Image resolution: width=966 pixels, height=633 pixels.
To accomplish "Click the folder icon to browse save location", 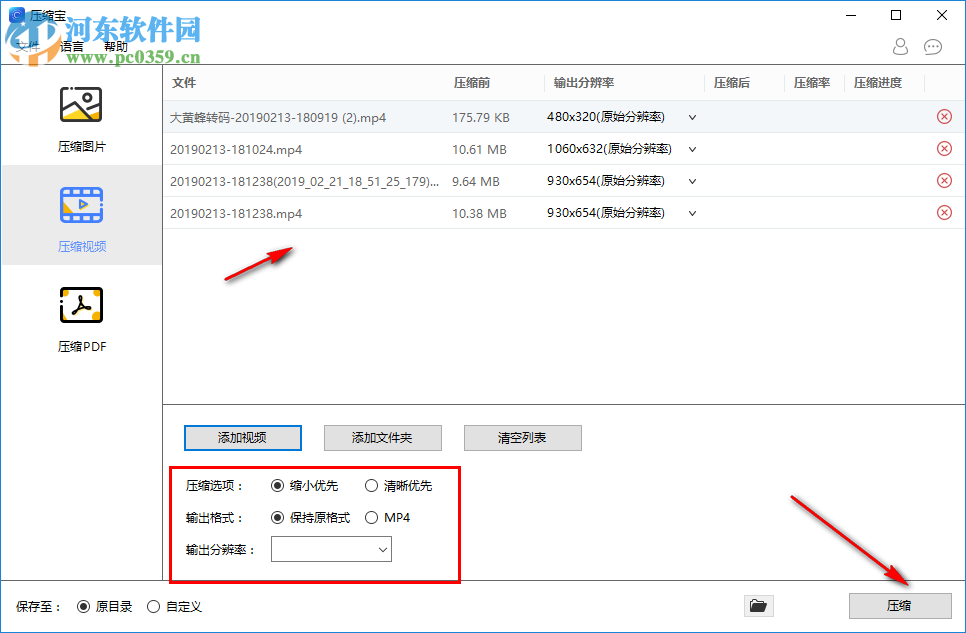I will pos(758,605).
